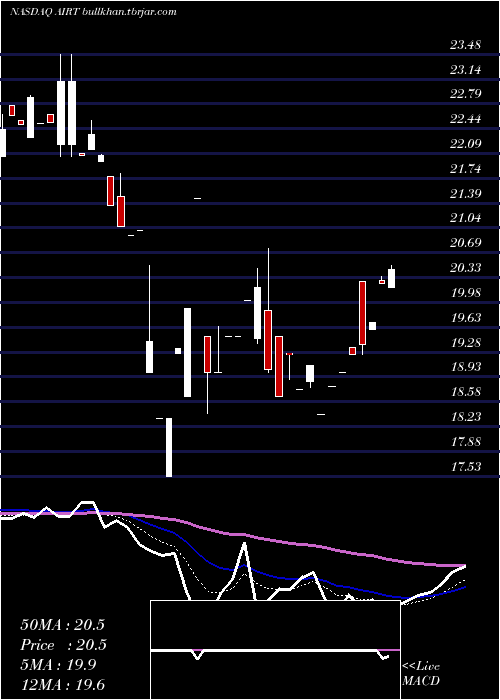Click the 21.74 price axis label
Screen dimensions: 500x700
tap(466, 169)
